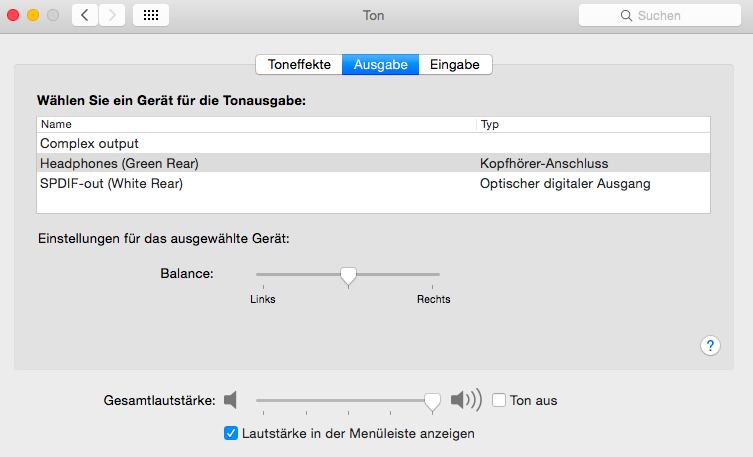The height and width of the screenshot is (457, 753).
Task: Open the Eingabe tab
Action: click(455, 65)
